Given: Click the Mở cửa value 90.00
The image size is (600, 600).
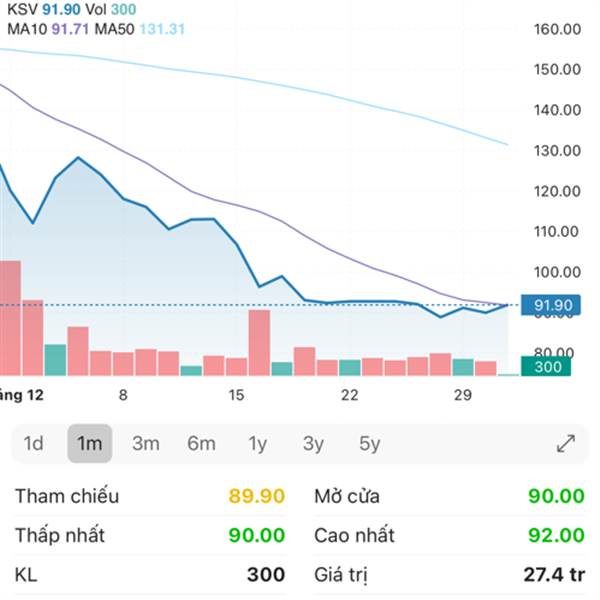Looking at the screenshot, I should coord(558,496).
